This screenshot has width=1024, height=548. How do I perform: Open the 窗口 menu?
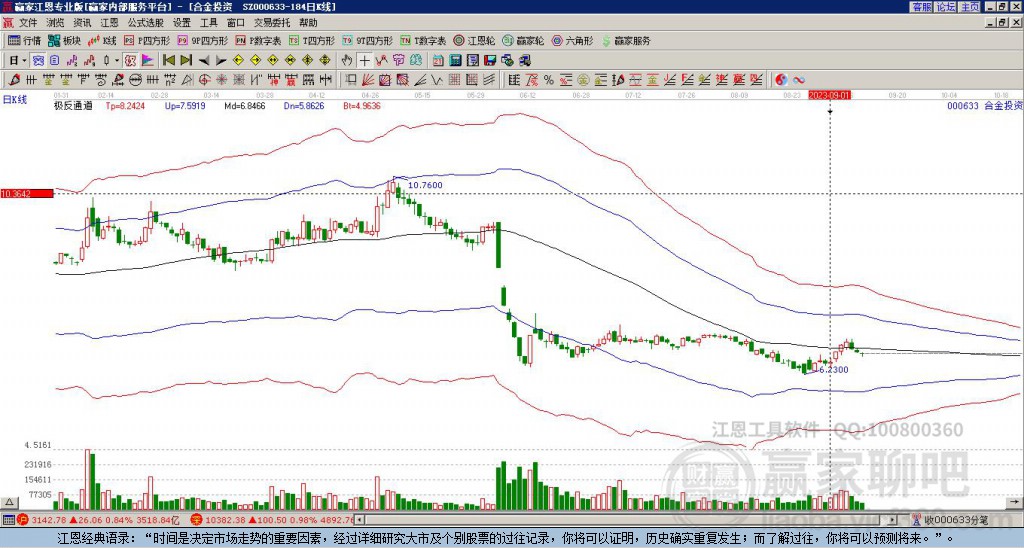(236, 23)
